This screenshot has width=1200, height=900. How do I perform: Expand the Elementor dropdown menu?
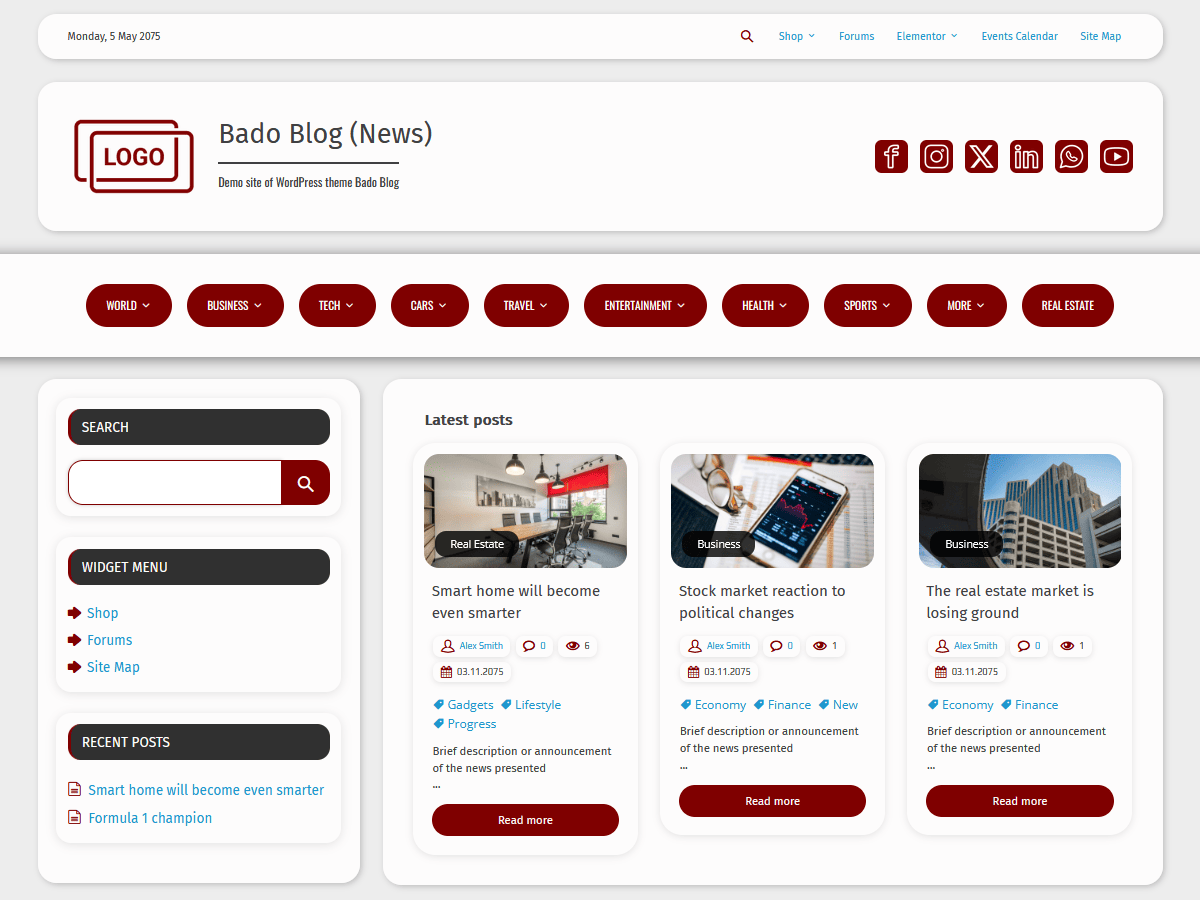(x=926, y=36)
